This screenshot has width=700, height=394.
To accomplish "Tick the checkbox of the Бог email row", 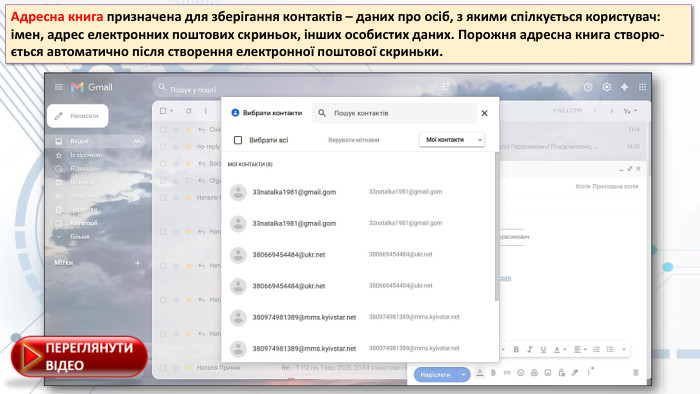I will click(163, 164).
